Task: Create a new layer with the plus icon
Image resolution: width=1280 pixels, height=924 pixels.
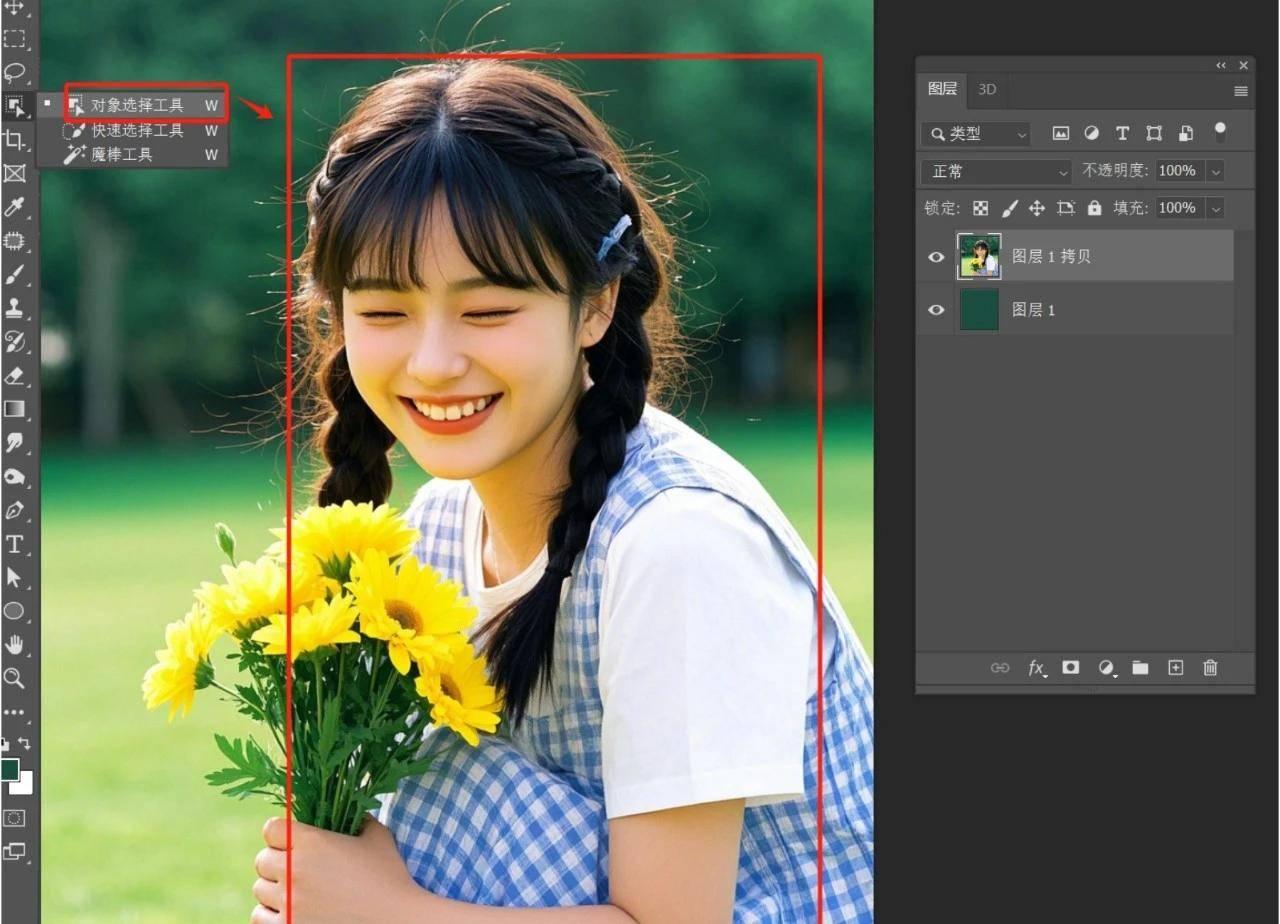Action: 1175,668
